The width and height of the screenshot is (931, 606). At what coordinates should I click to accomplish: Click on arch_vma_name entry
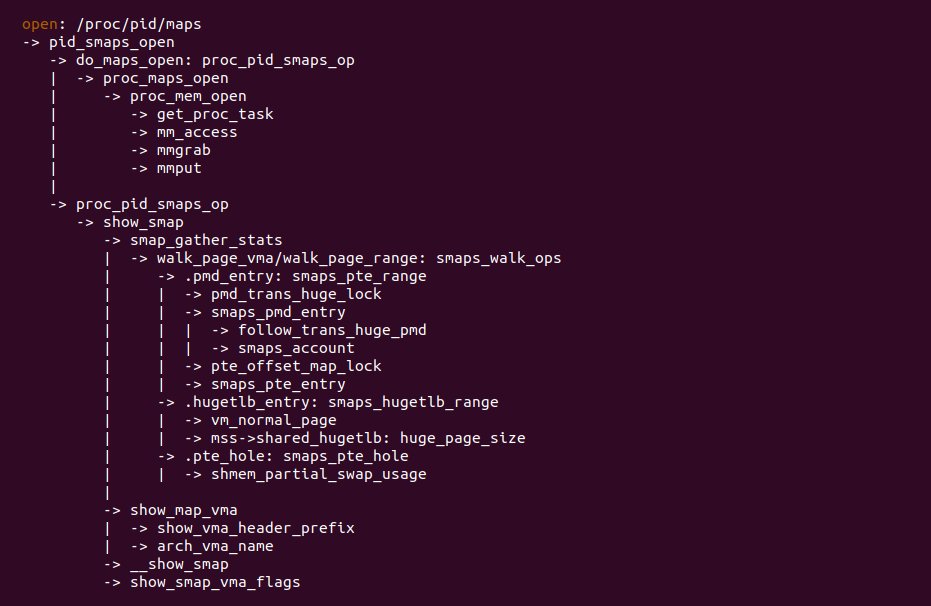point(215,546)
